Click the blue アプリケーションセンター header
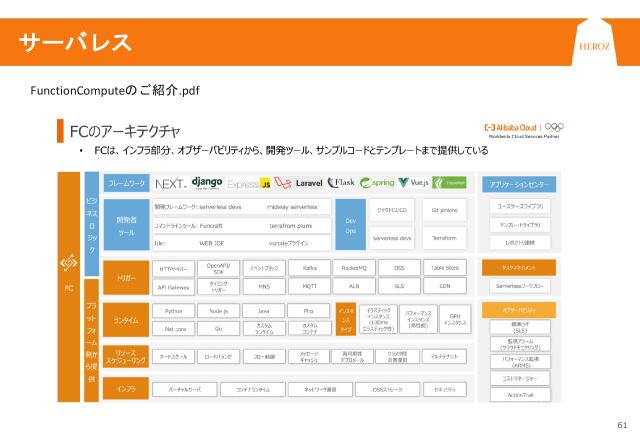Screen dimensions: 640x443 click(x=519, y=185)
